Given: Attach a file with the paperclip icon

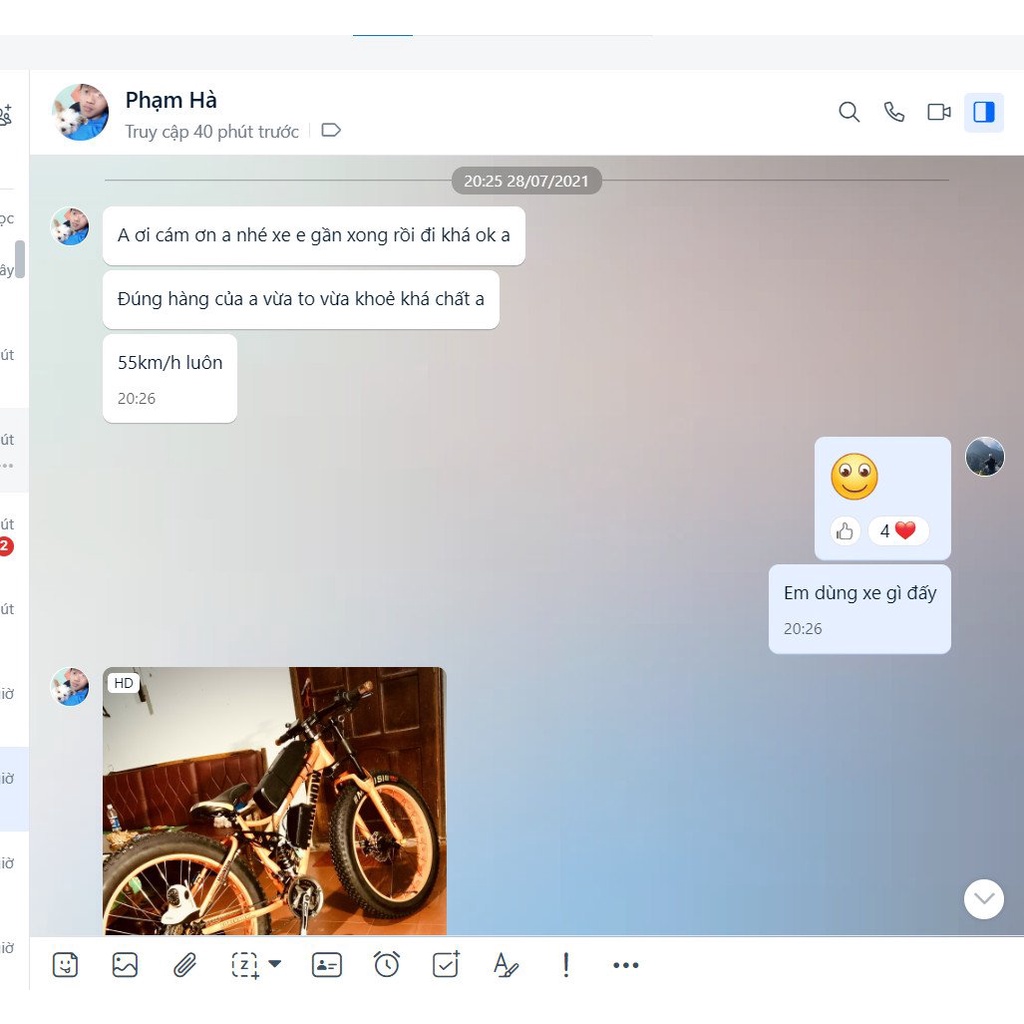Looking at the screenshot, I should pos(184,965).
